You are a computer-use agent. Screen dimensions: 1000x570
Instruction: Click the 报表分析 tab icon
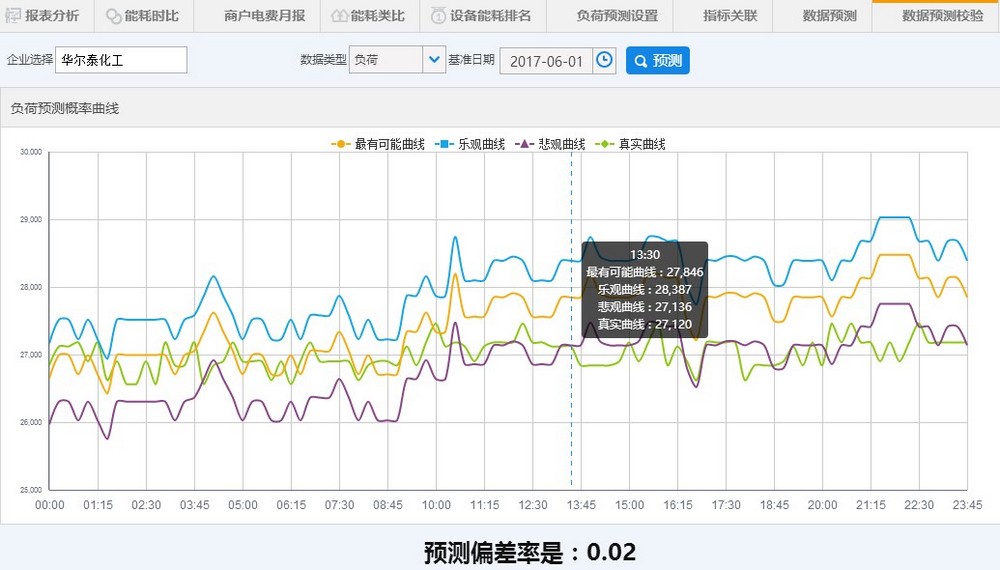click(x=15, y=16)
